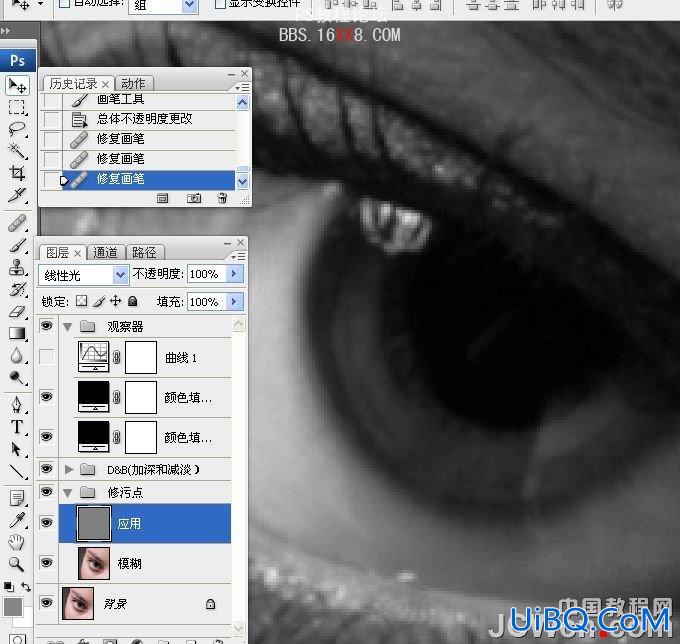Select the Magic Wand tool
This screenshot has width=680, height=644.
(17, 150)
